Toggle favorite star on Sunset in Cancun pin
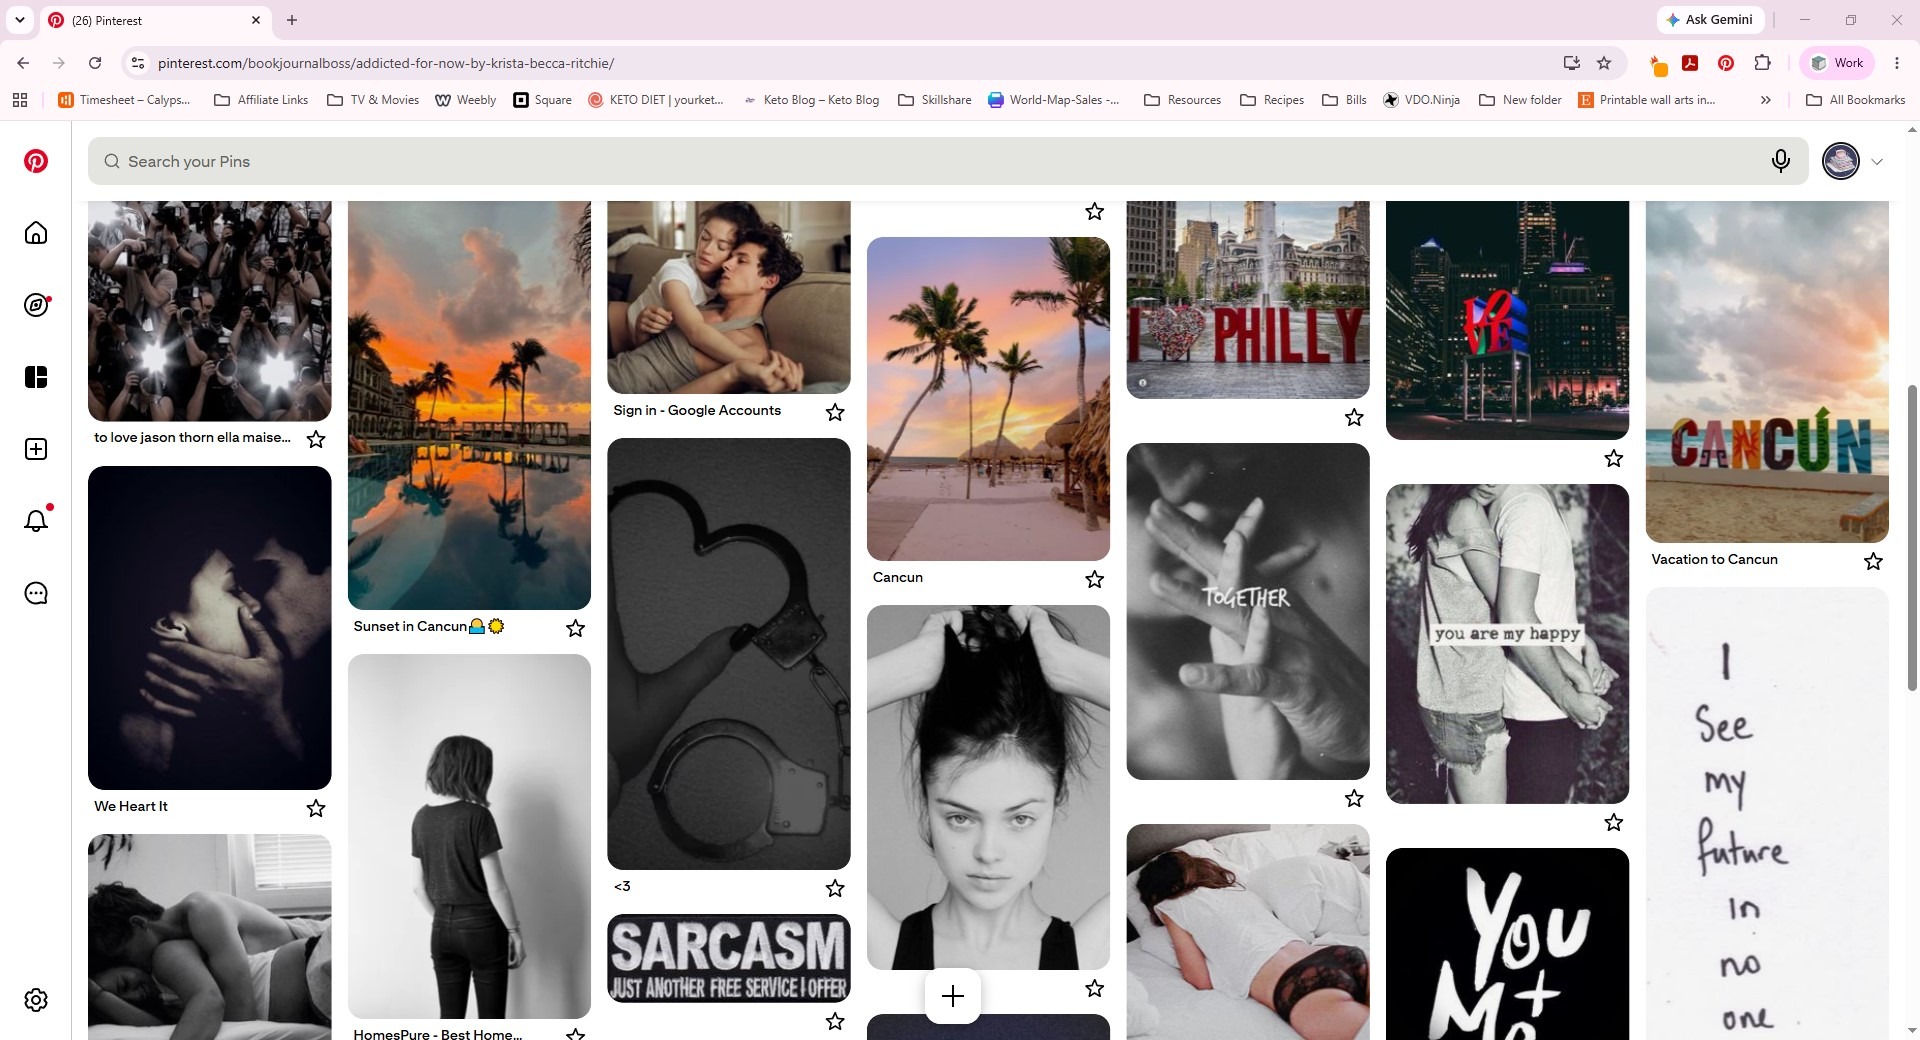The image size is (1920, 1040). [575, 628]
